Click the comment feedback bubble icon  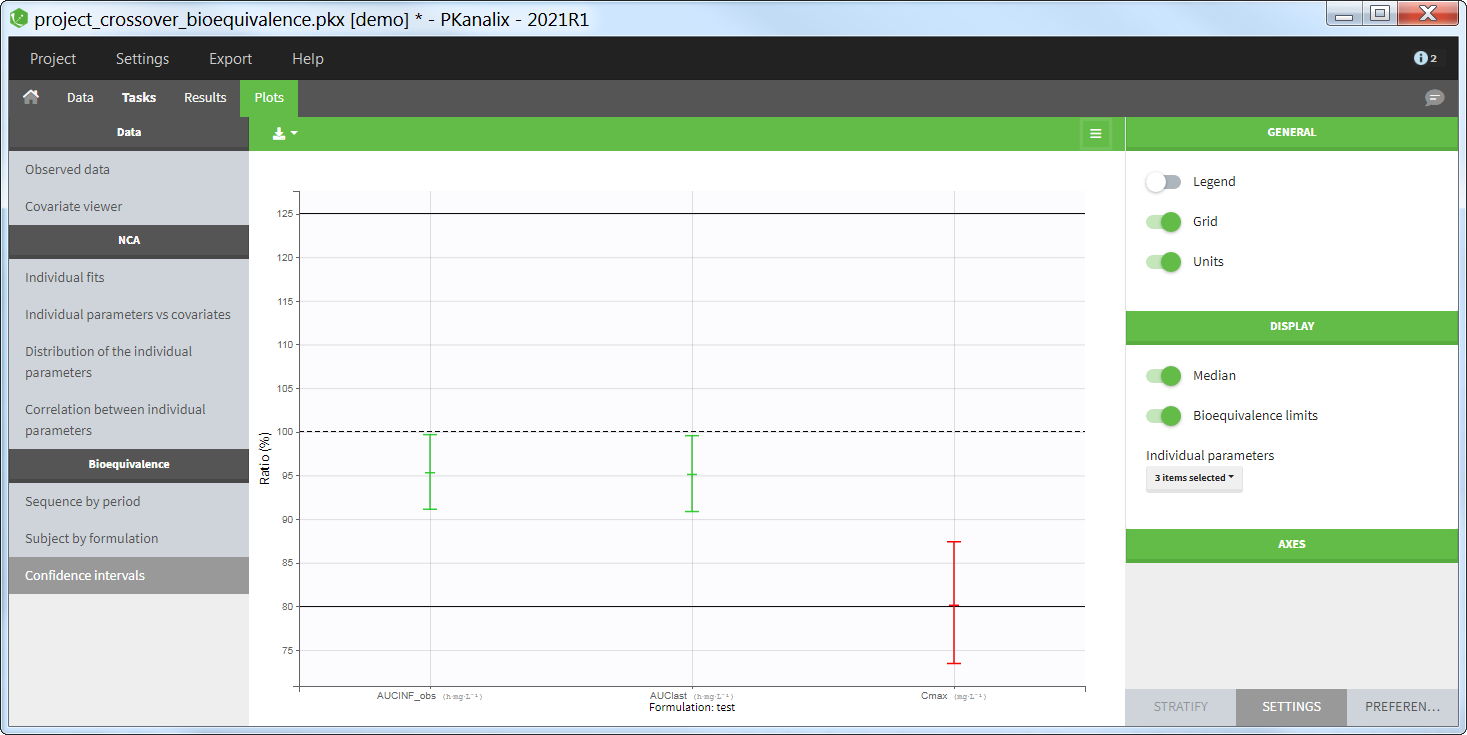tap(1434, 98)
